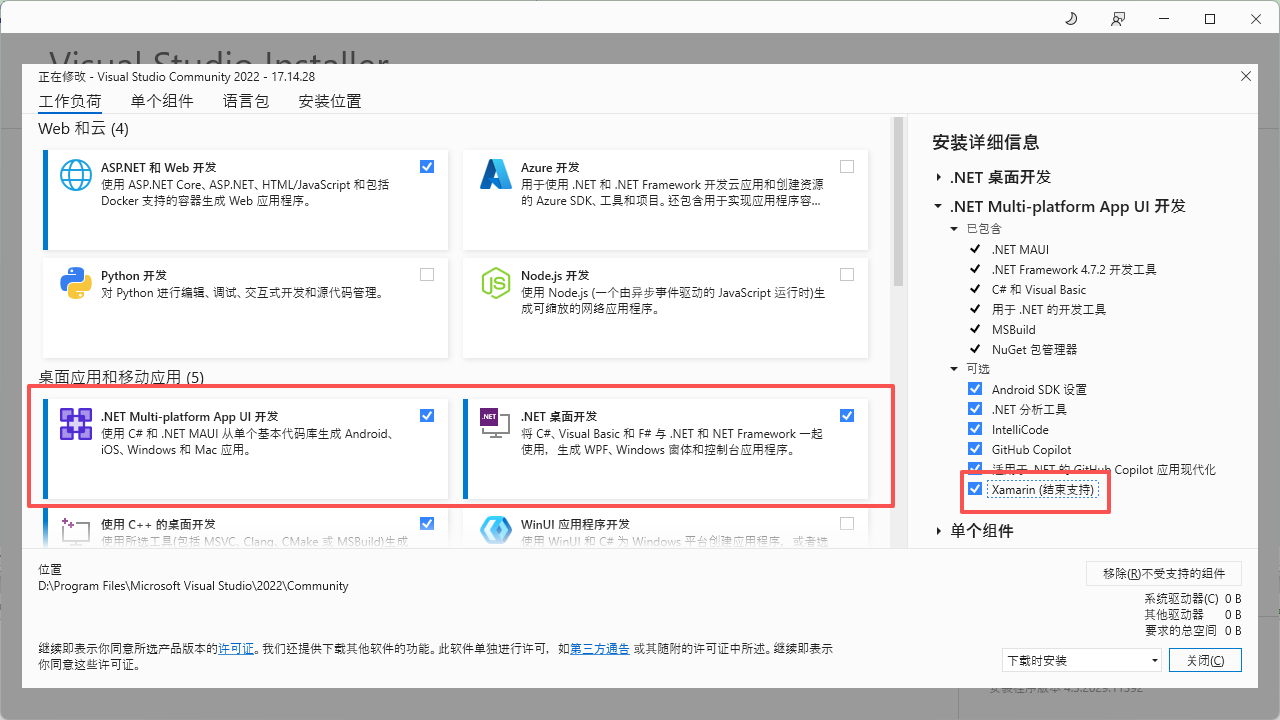This screenshot has width=1280, height=720.
Task: Close the modify dialog with X
Action: click(1245, 76)
